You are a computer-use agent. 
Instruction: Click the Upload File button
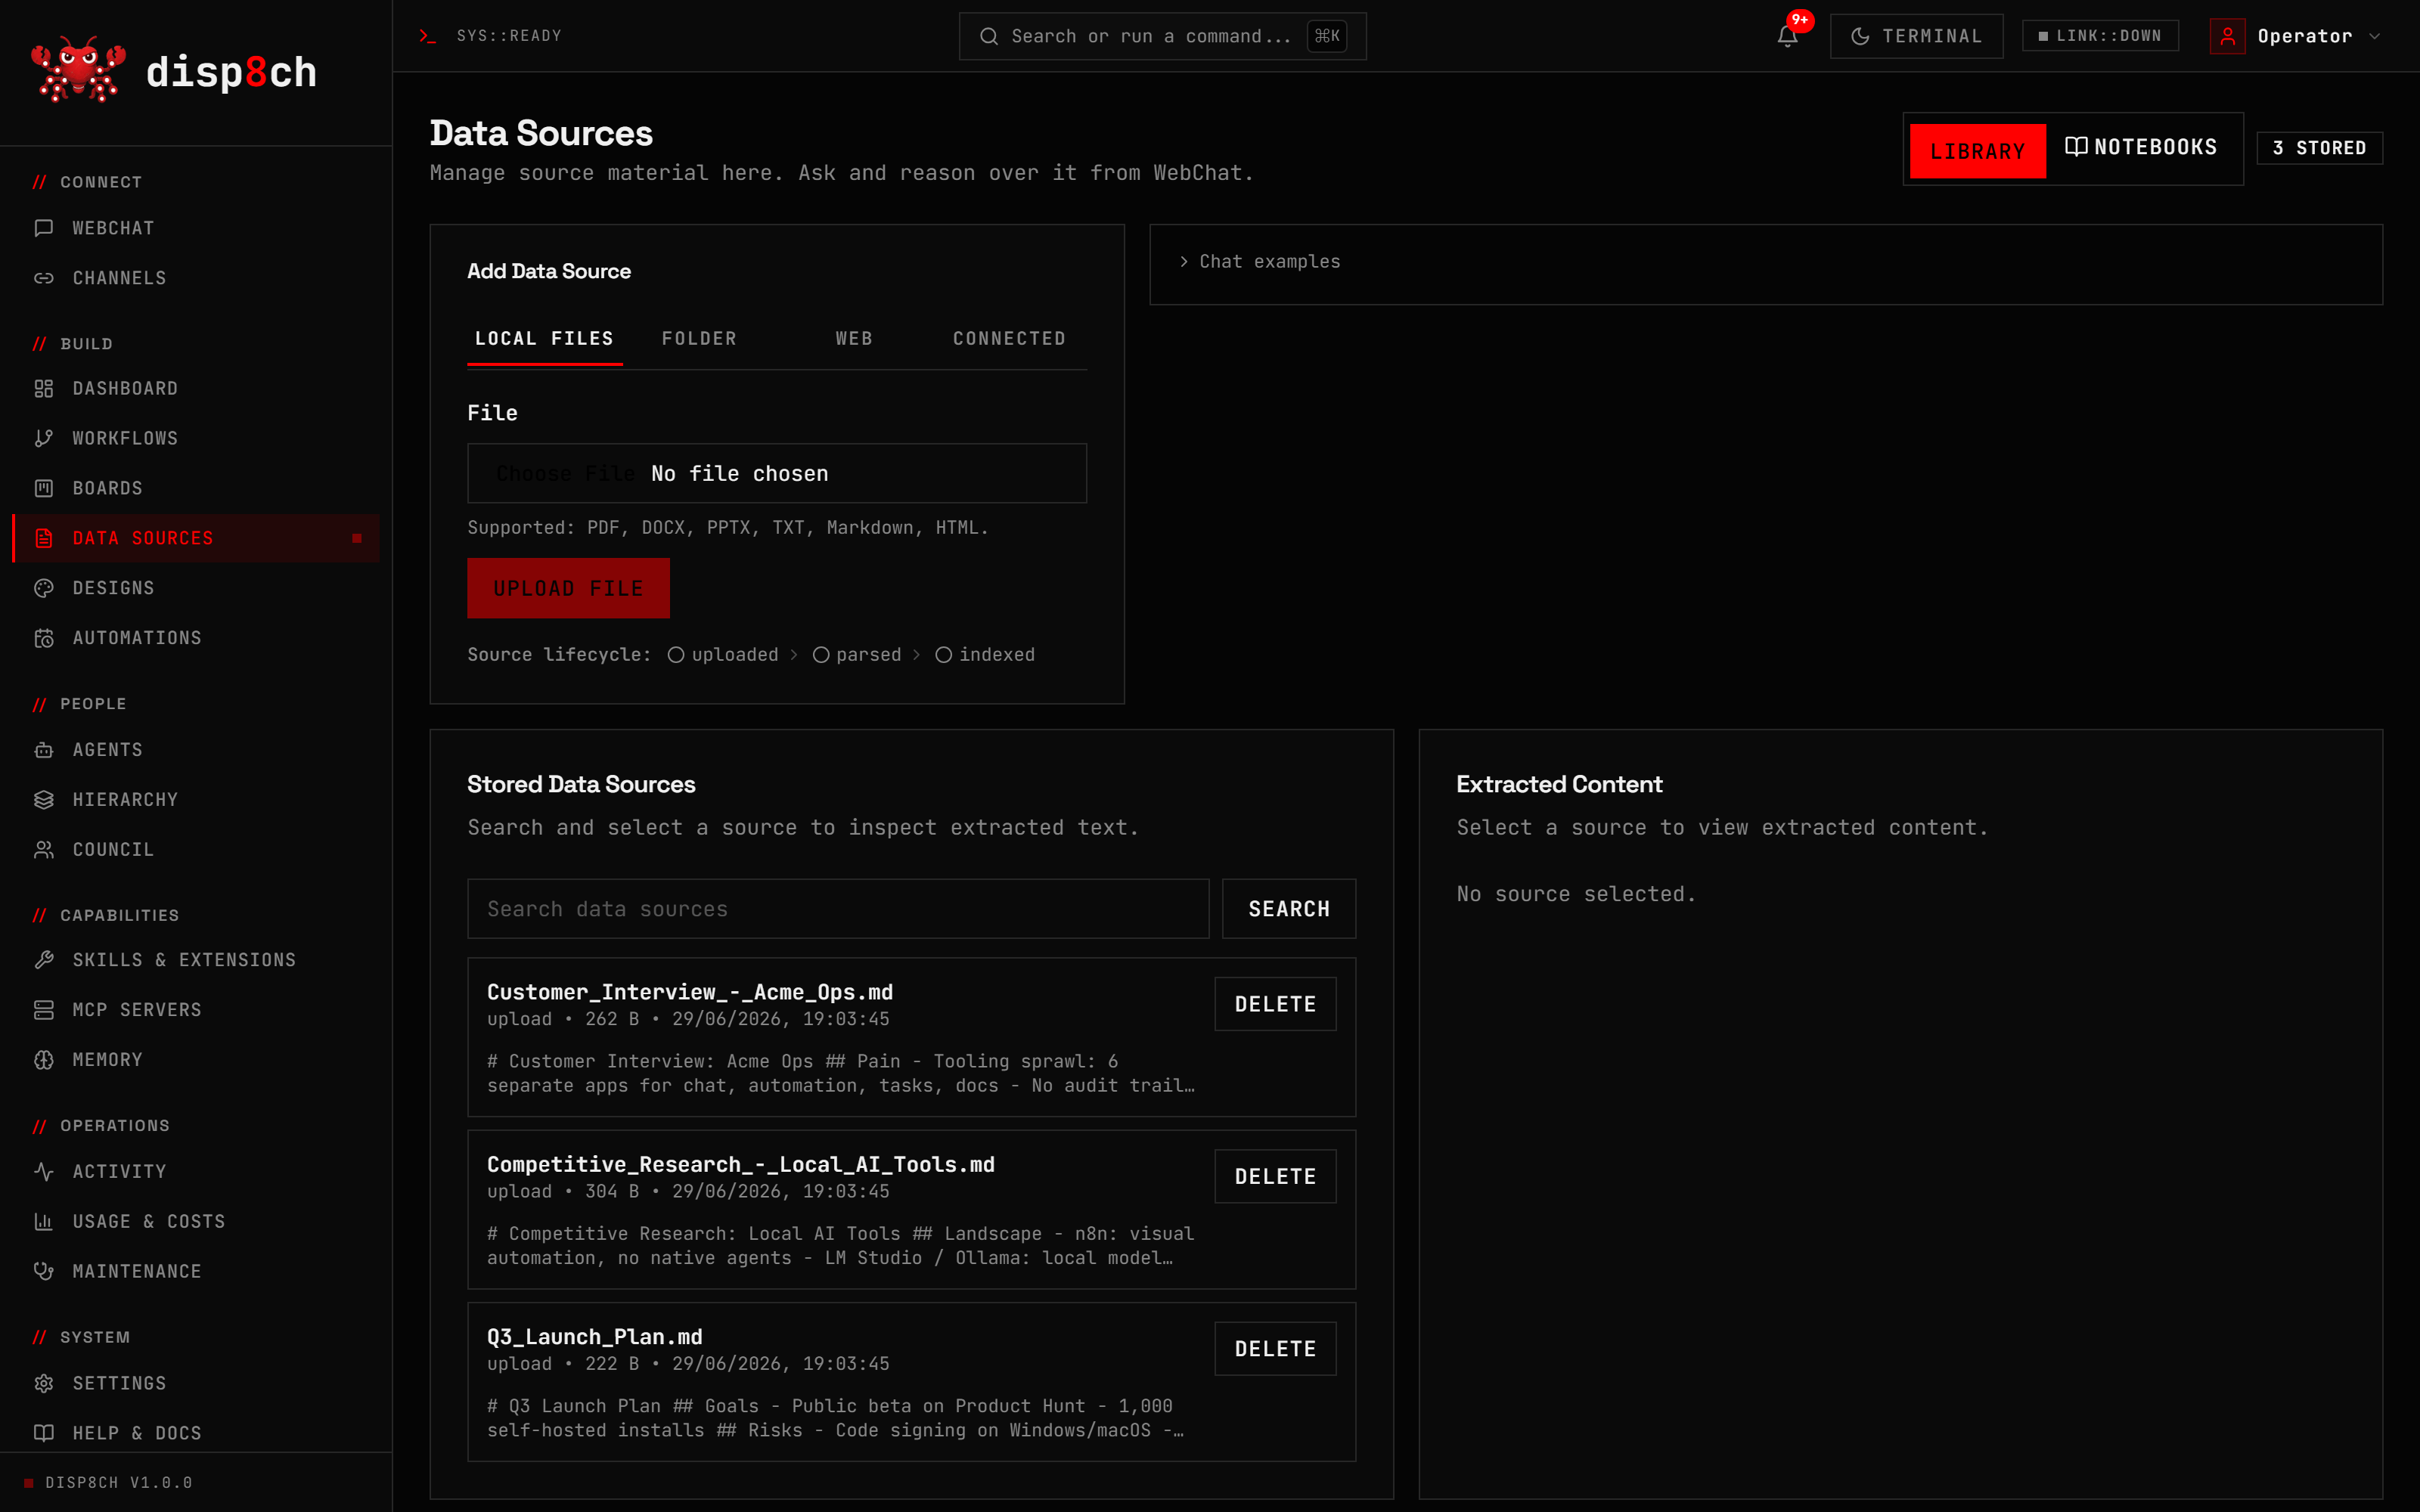(568, 588)
